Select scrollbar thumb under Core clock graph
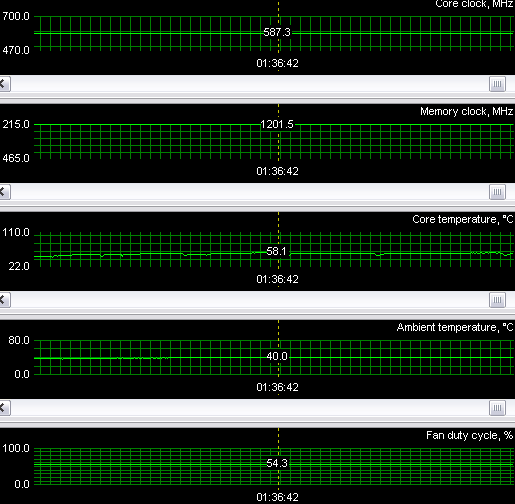The width and height of the screenshot is (515, 504). [x=497, y=84]
